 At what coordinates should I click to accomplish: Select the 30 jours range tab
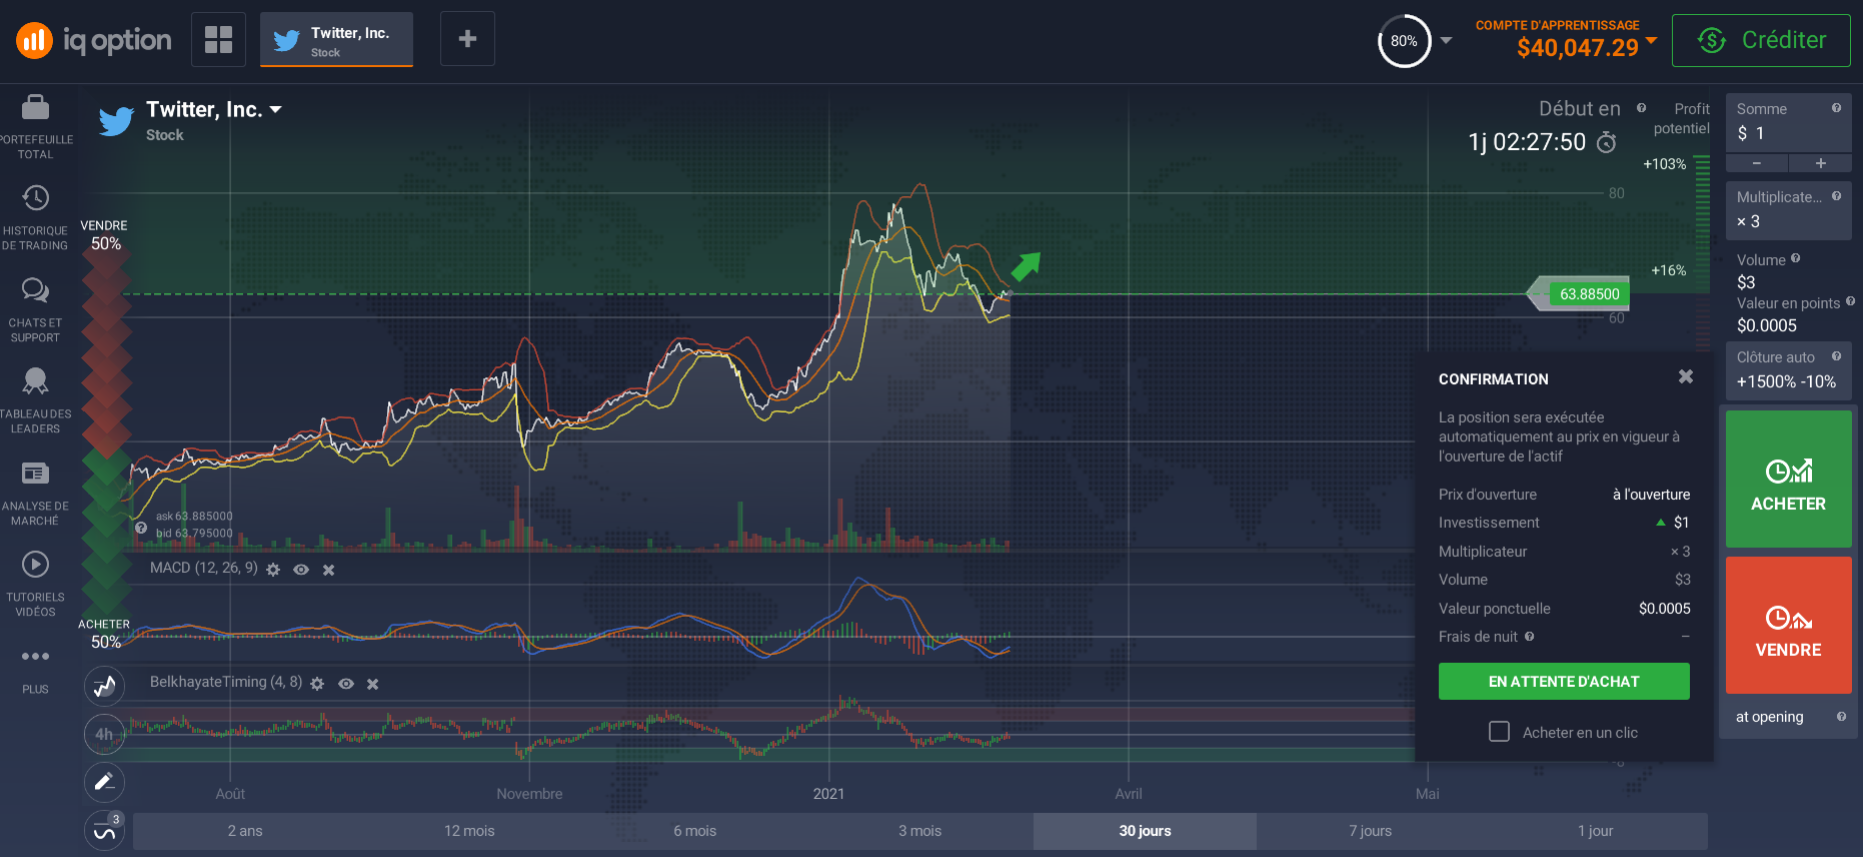click(1145, 831)
